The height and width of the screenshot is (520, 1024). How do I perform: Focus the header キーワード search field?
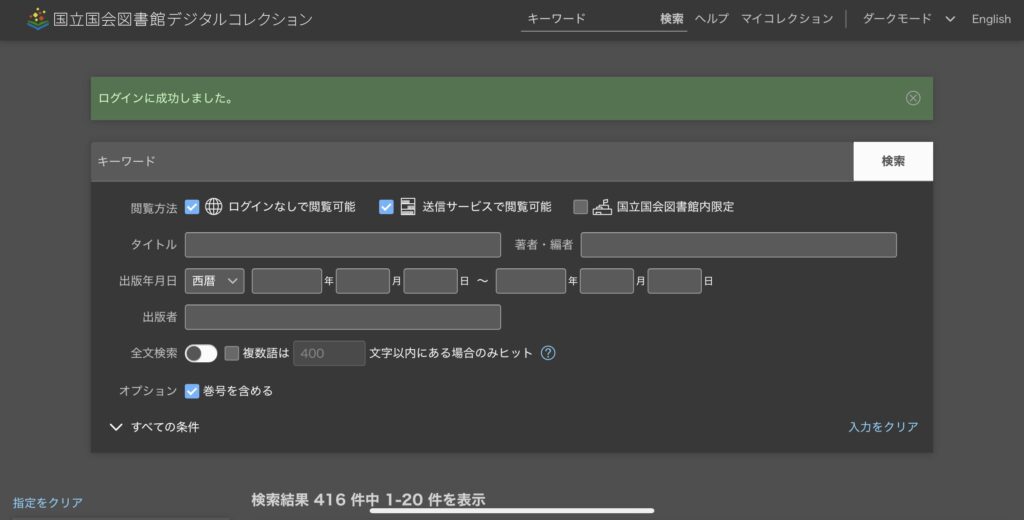pyautogui.click(x=588, y=19)
